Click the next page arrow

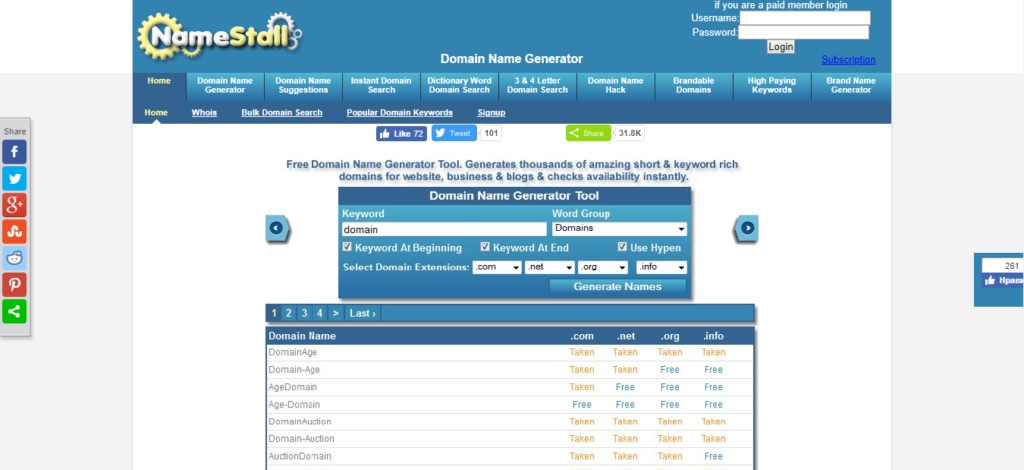click(x=335, y=313)
